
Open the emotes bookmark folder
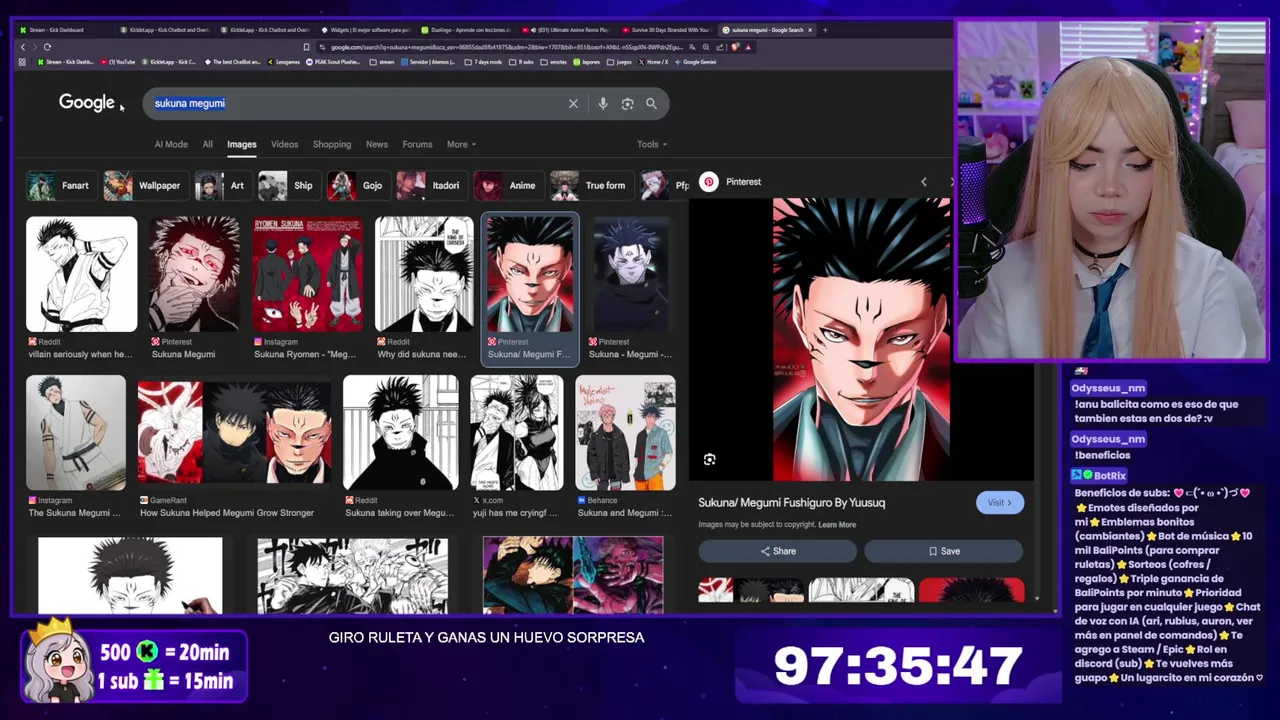pyautogui.click(x=554, y=62)
